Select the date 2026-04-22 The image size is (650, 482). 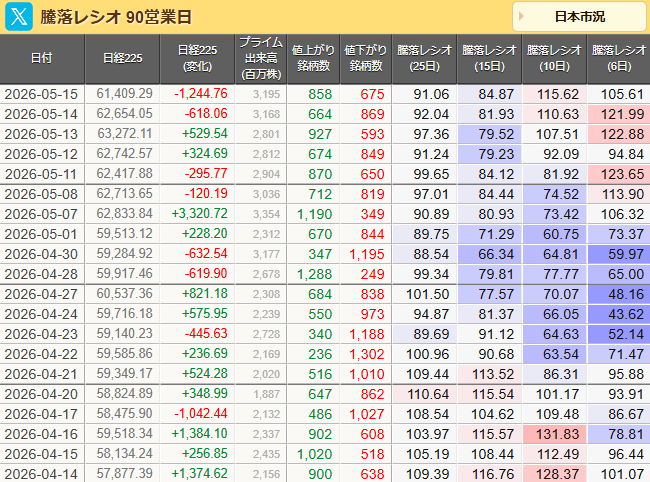click(x=41, y=354)
